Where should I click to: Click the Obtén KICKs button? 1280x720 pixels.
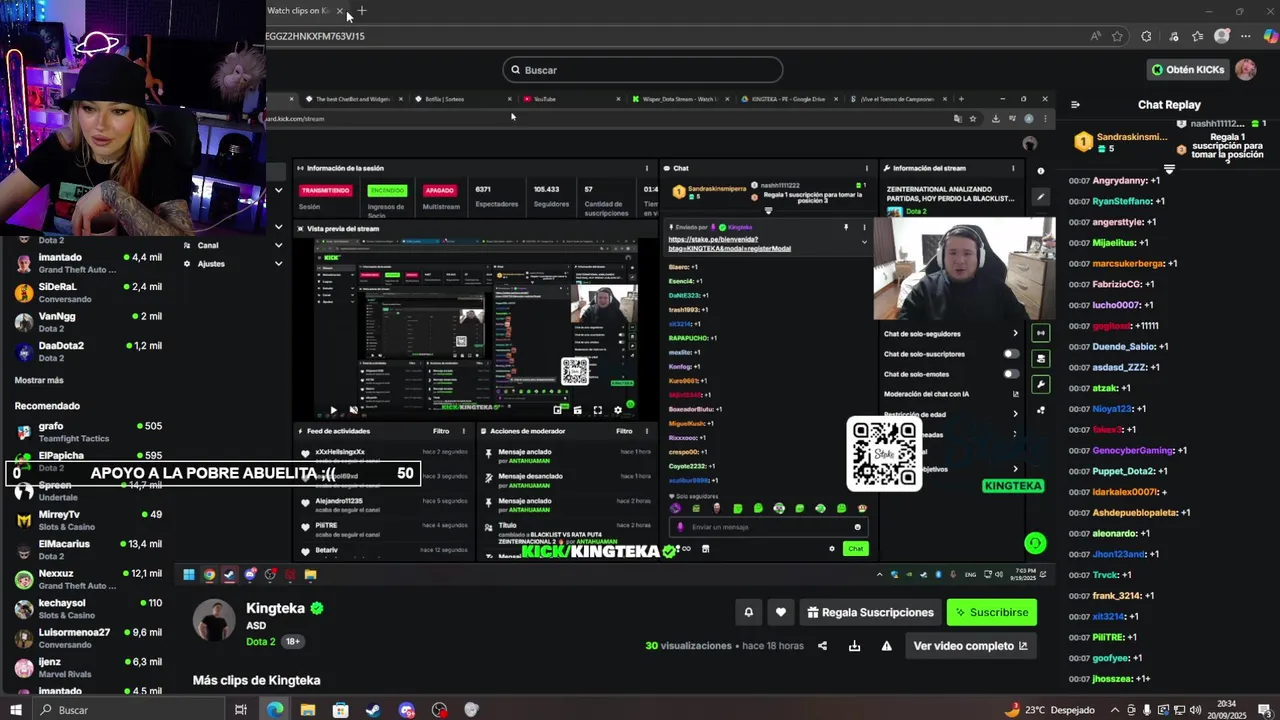coord(1187,70)
